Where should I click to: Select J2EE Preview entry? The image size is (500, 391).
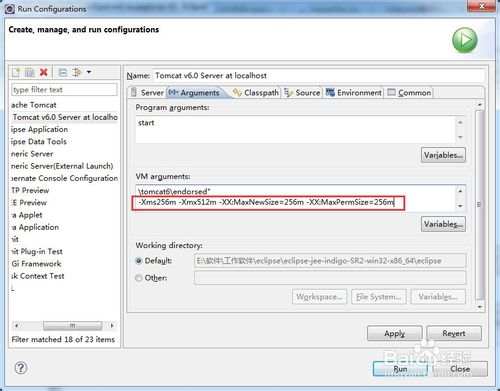pyautogui.click(x=29, y=203)
